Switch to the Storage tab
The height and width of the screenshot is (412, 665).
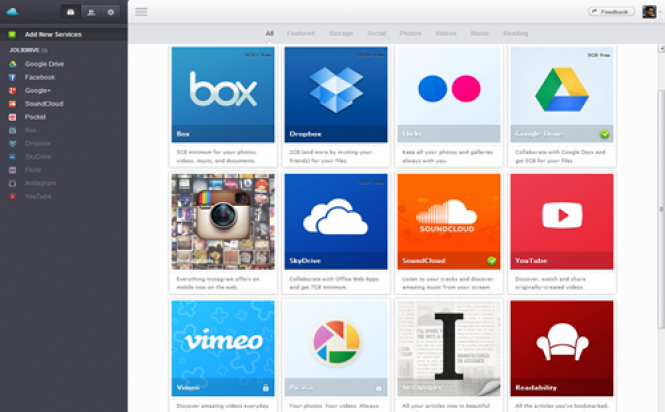point(341,33)
